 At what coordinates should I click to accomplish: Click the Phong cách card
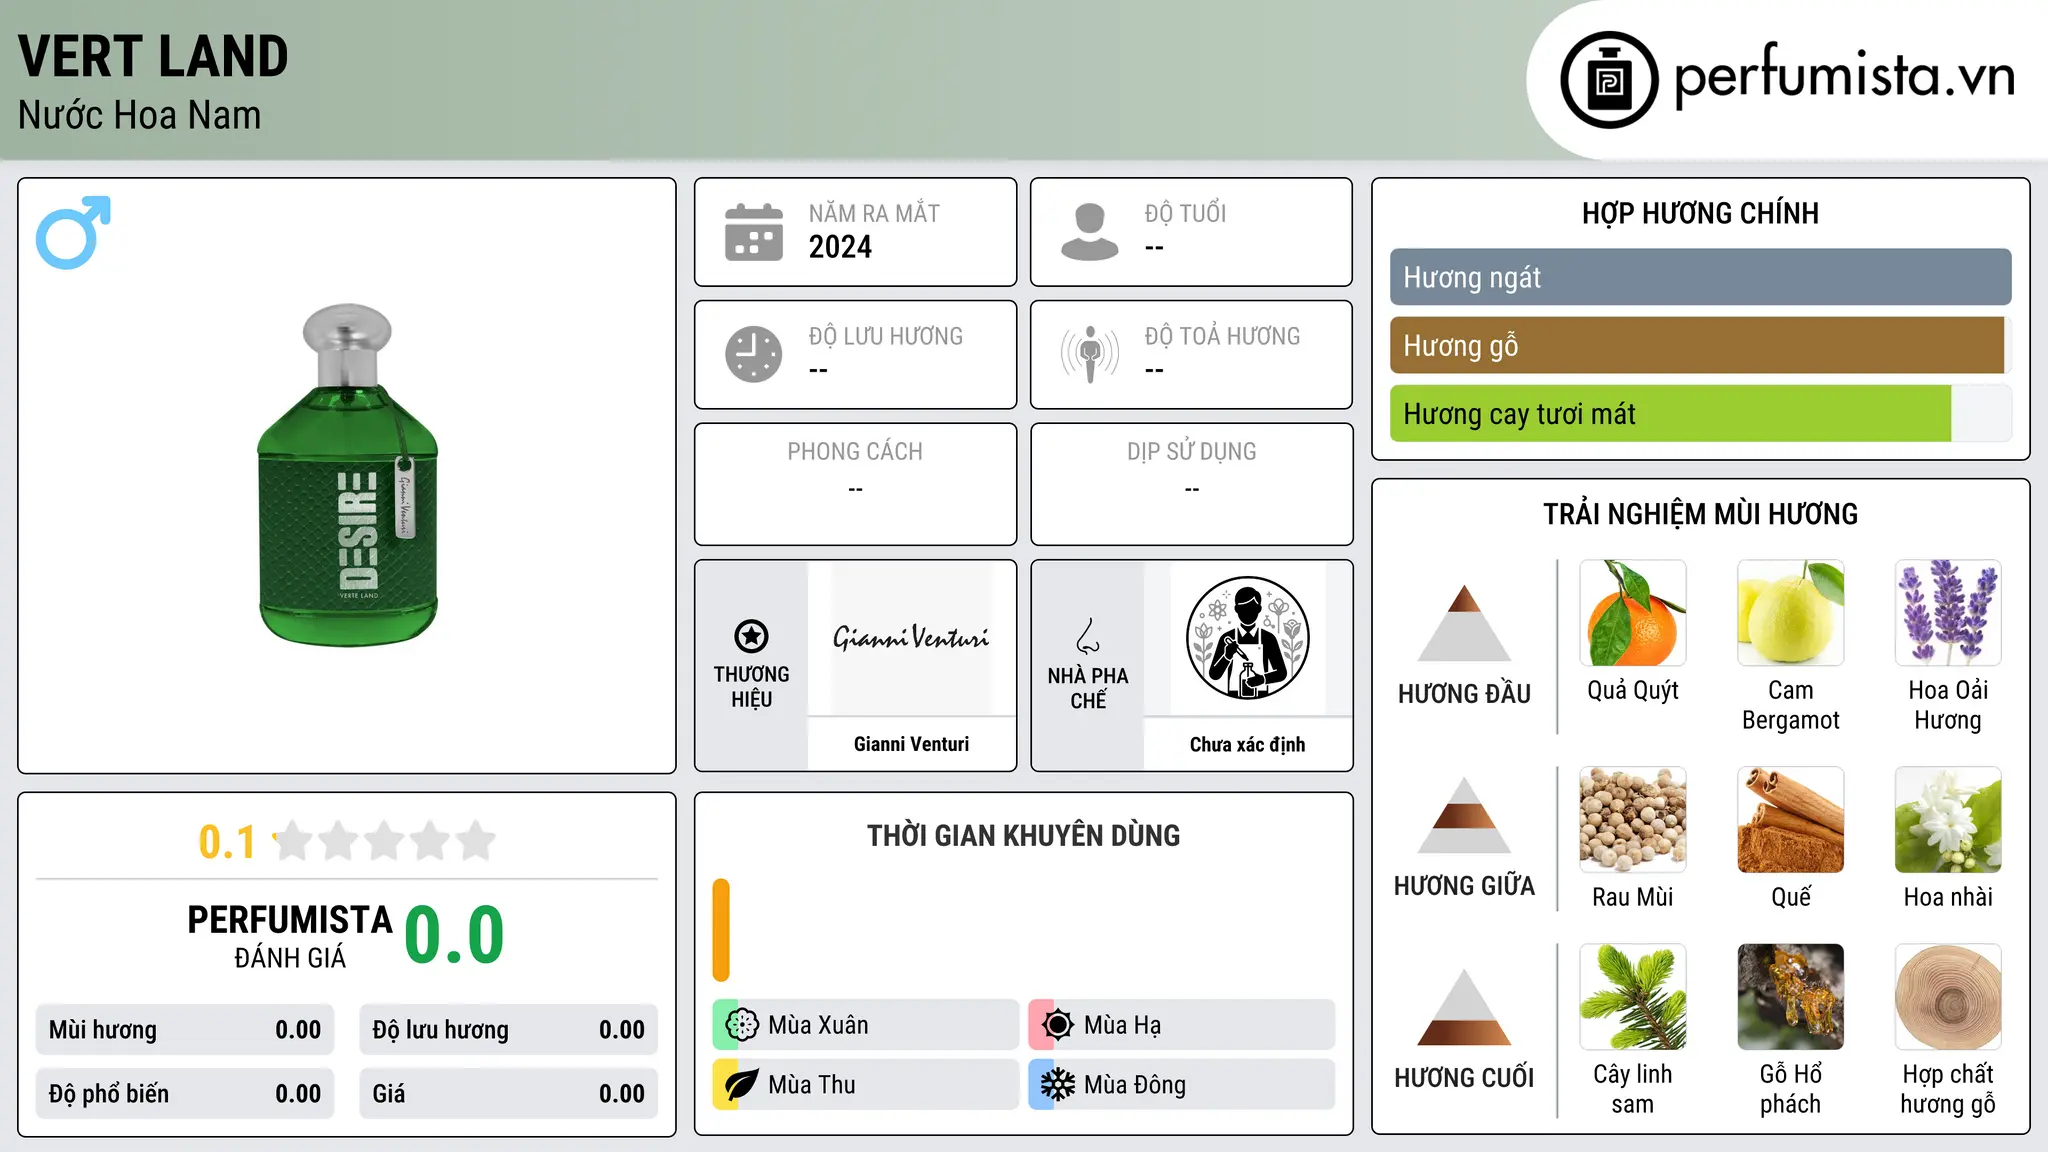click(855, 484)
